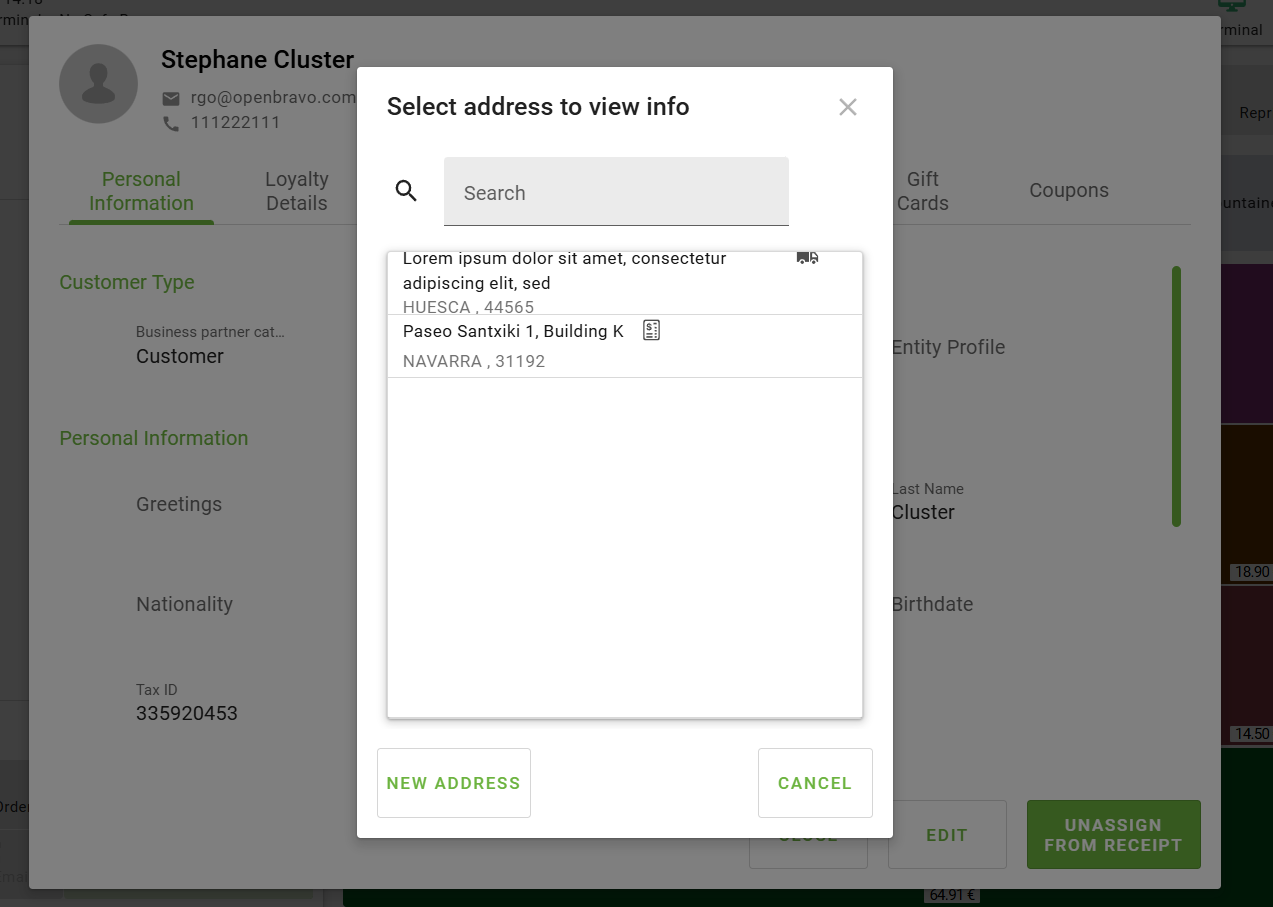The width and height of the screenshot is (1273, 907).
Task: Click the customer avatar placeholder
Action: (98, 84)
